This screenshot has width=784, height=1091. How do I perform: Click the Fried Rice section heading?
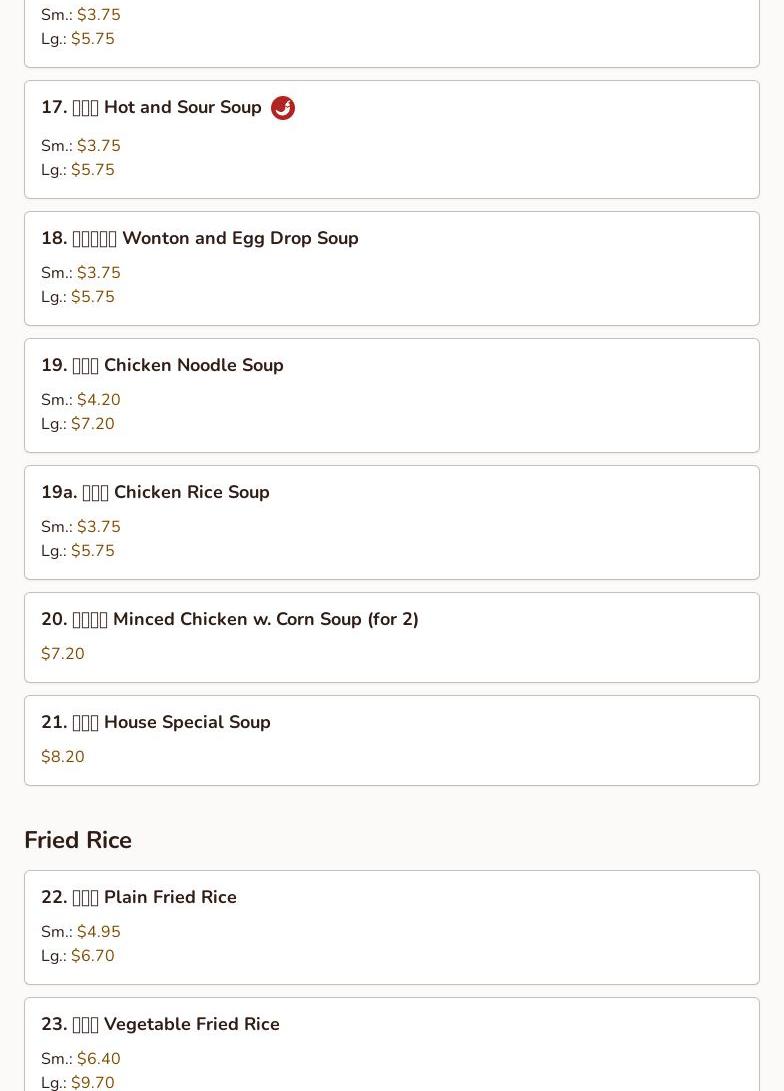coord(78,840)
